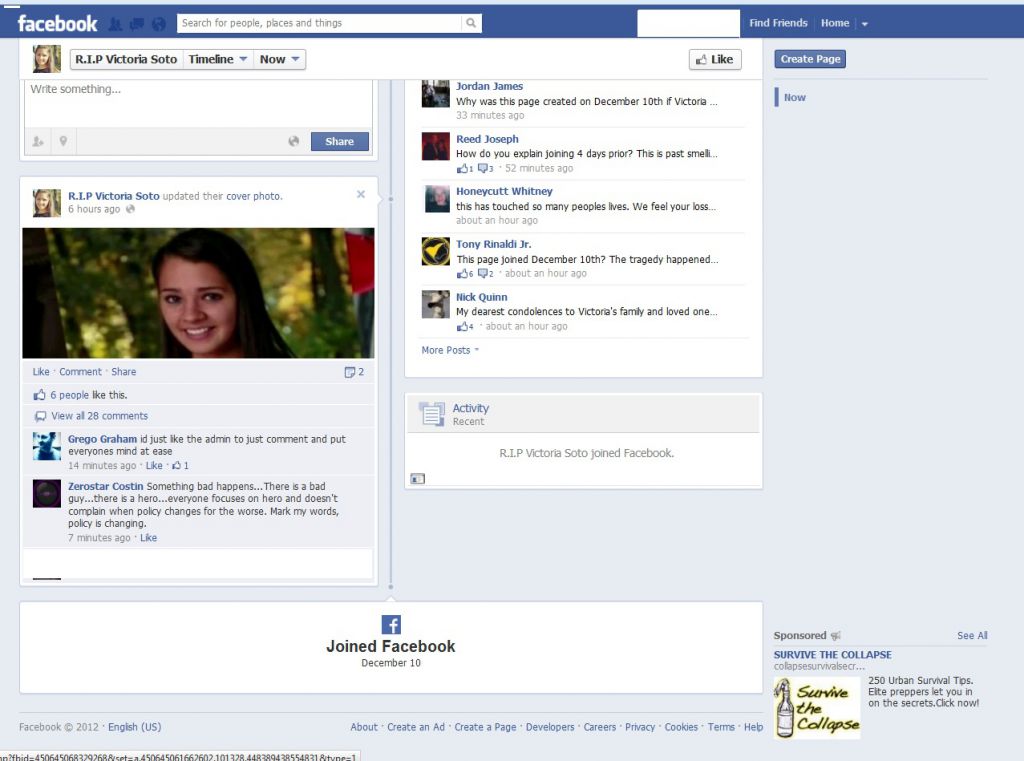This screenshot has width=1024, height=761.
Task: Open the Victoria Soto cover photo
Action: pyautogui.click(x=199, y=293)
